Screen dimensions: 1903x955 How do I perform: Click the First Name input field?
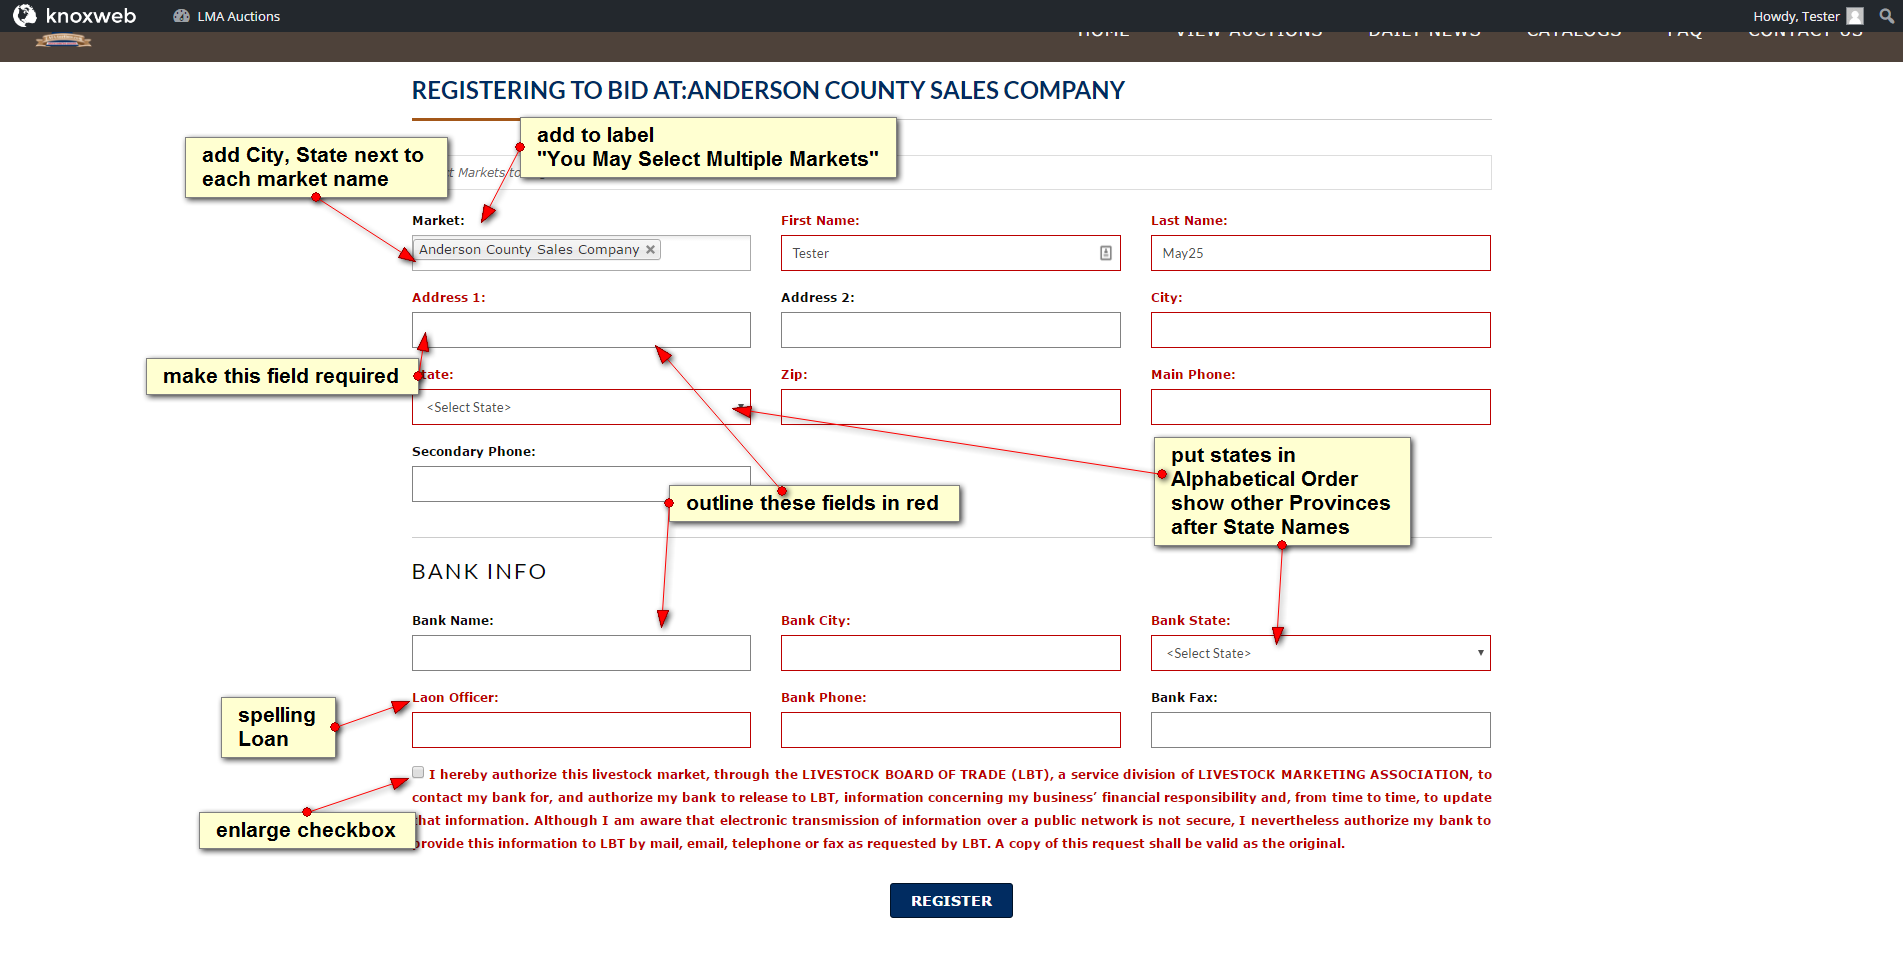(x=950, y=253)
